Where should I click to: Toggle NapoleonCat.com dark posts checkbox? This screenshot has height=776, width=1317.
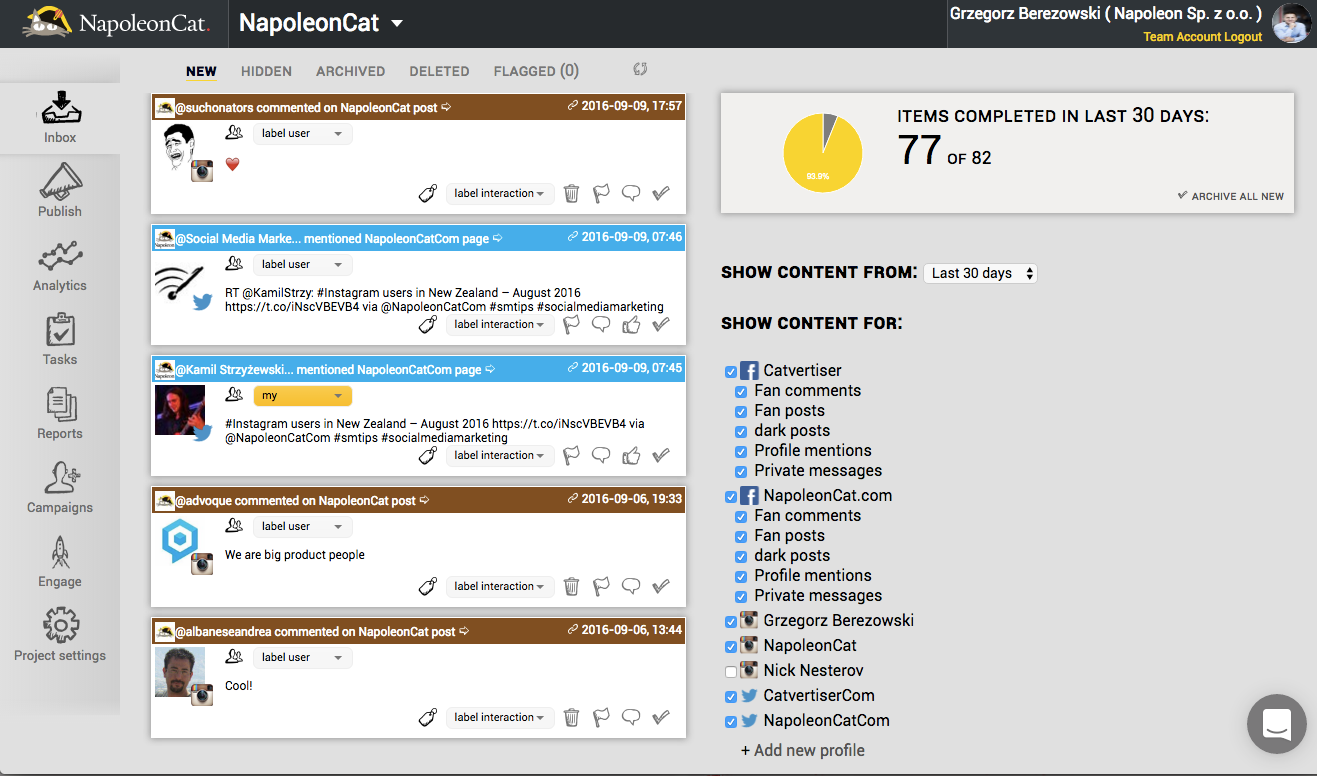[x=741, y=557]
